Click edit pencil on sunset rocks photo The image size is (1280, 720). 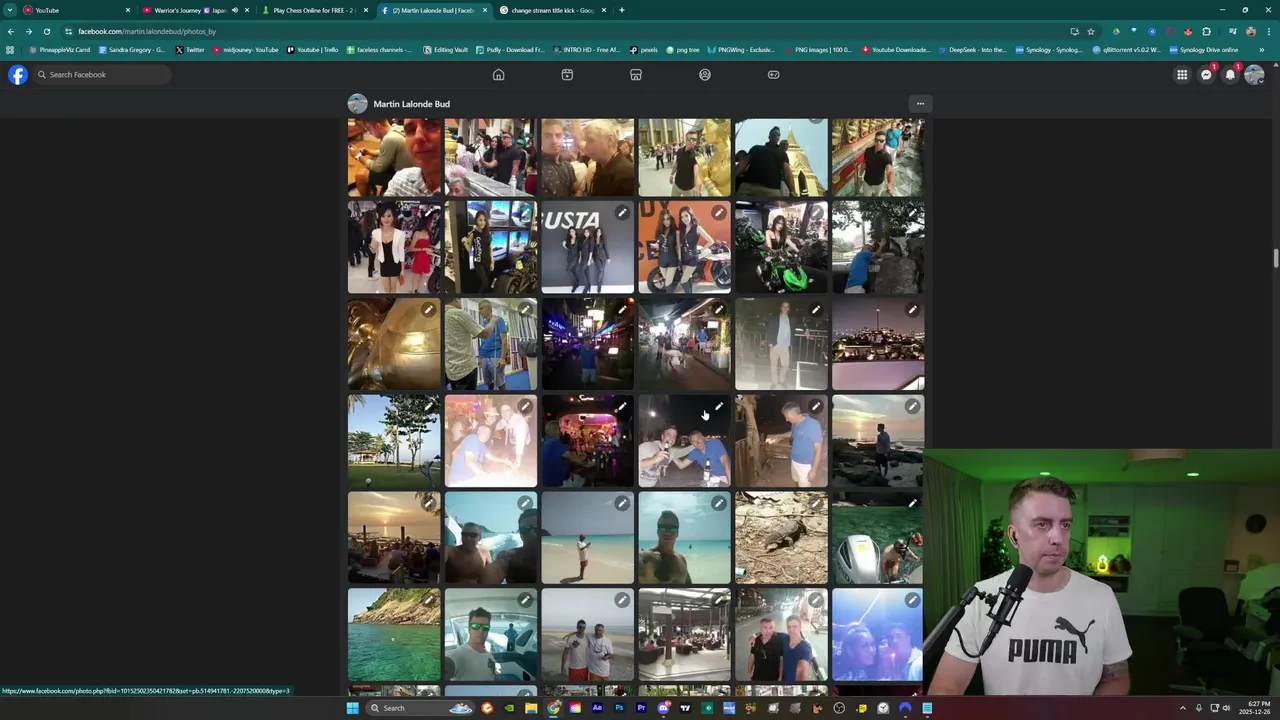(x=912, y=407)
